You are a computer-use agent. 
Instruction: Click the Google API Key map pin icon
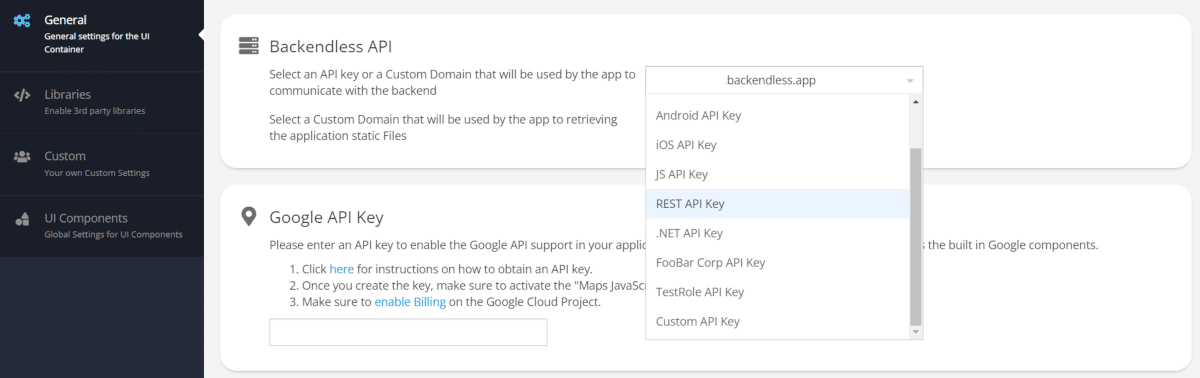click(x=249, y=217)
